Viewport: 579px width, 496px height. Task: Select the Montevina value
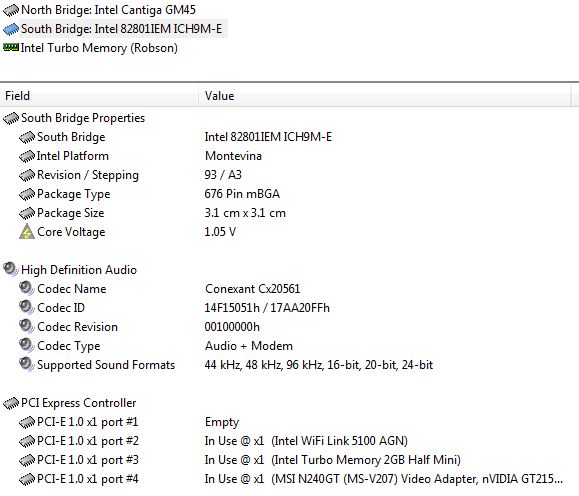point(233,156)
